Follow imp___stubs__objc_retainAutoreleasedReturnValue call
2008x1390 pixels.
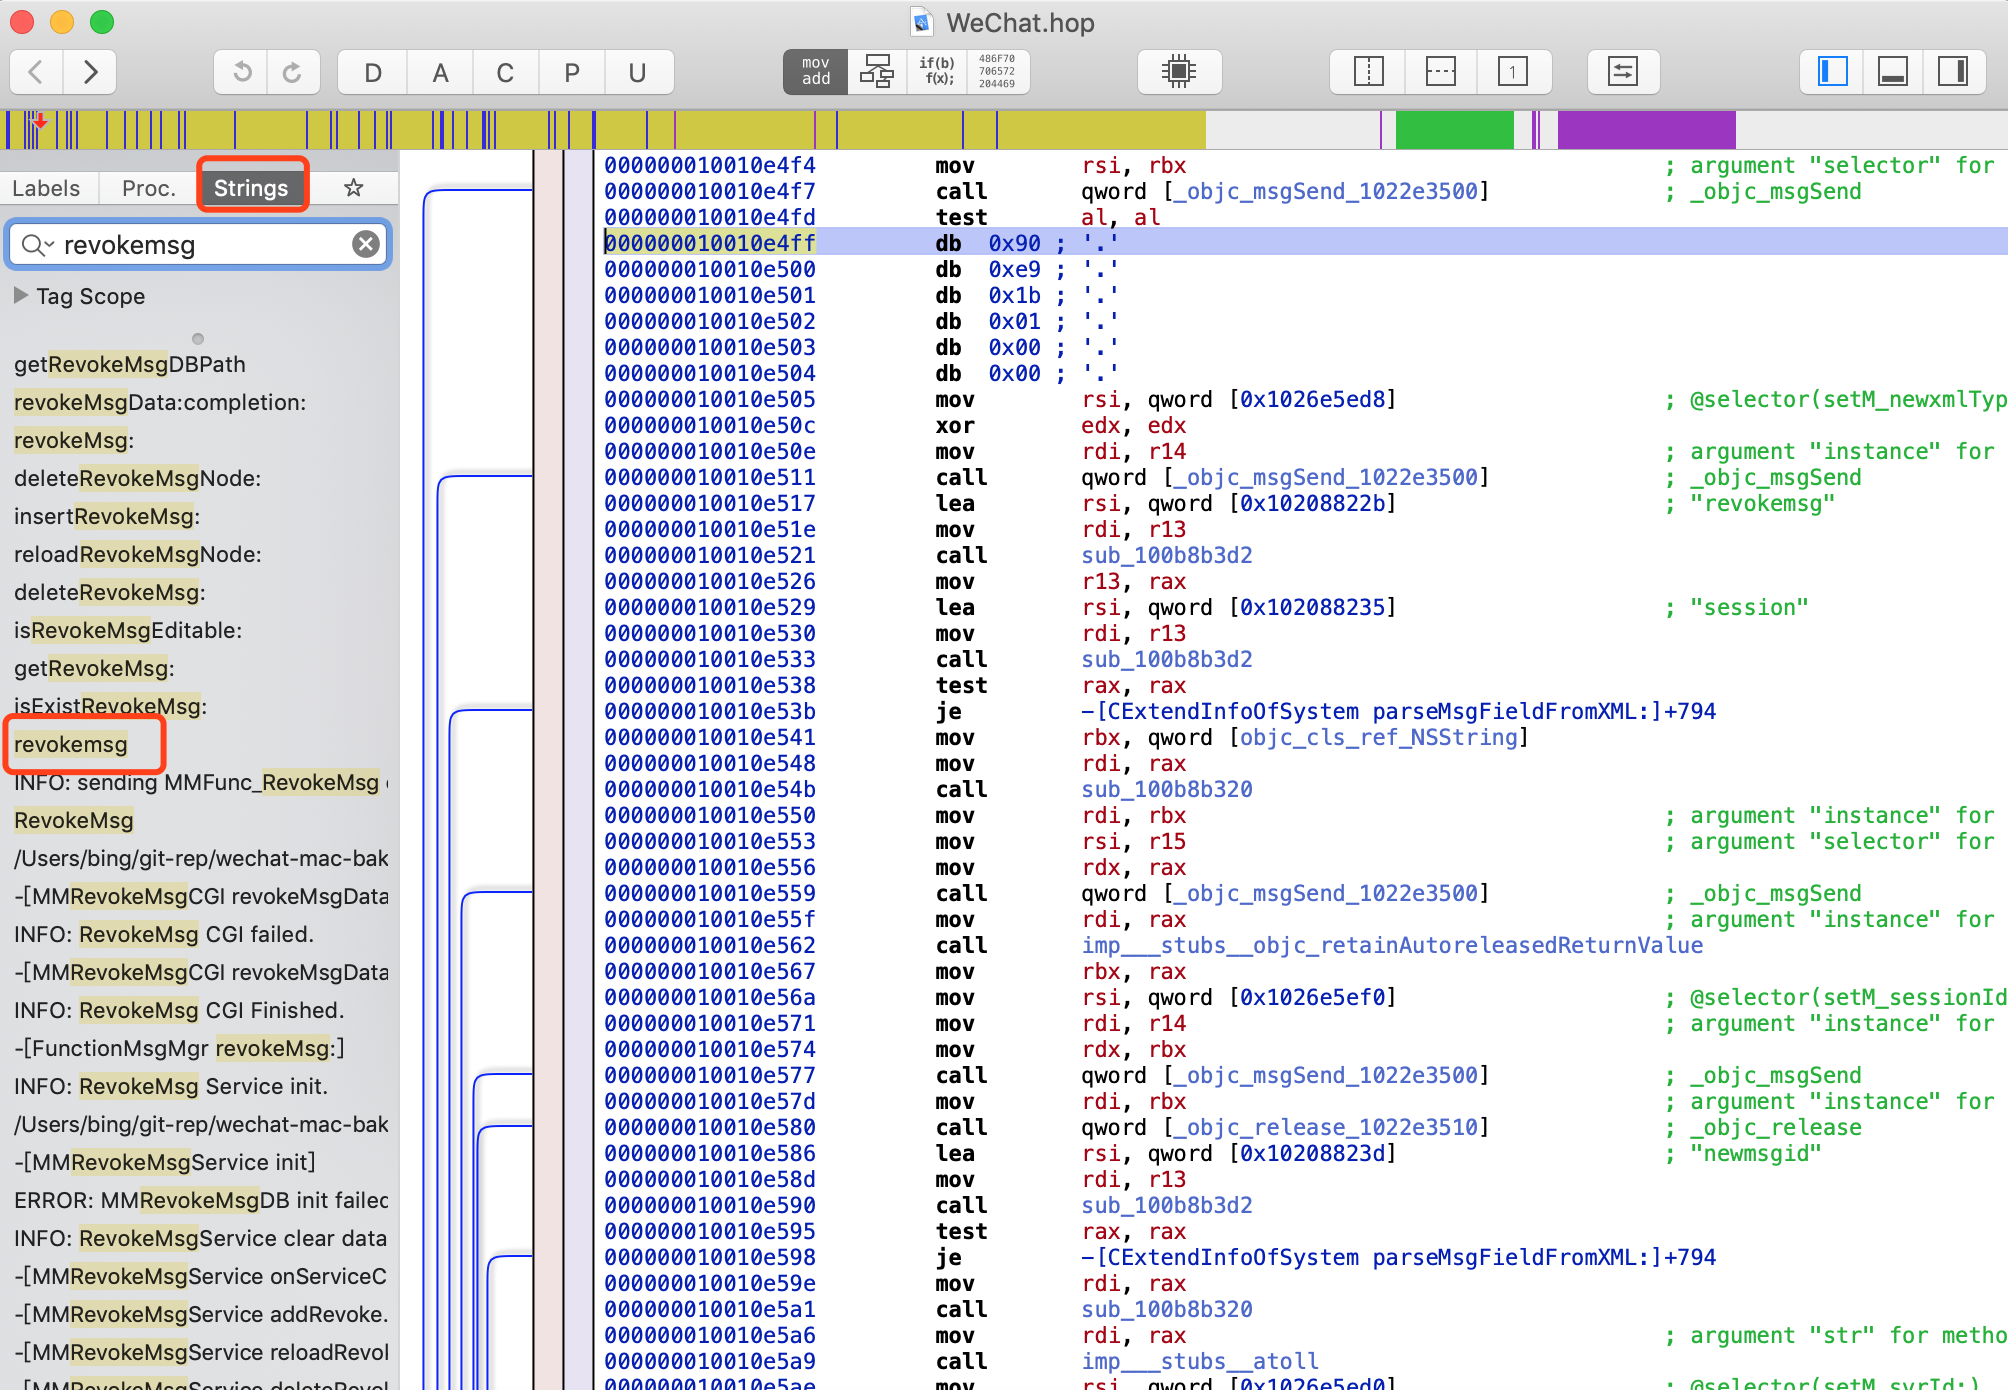(1392, 945)
